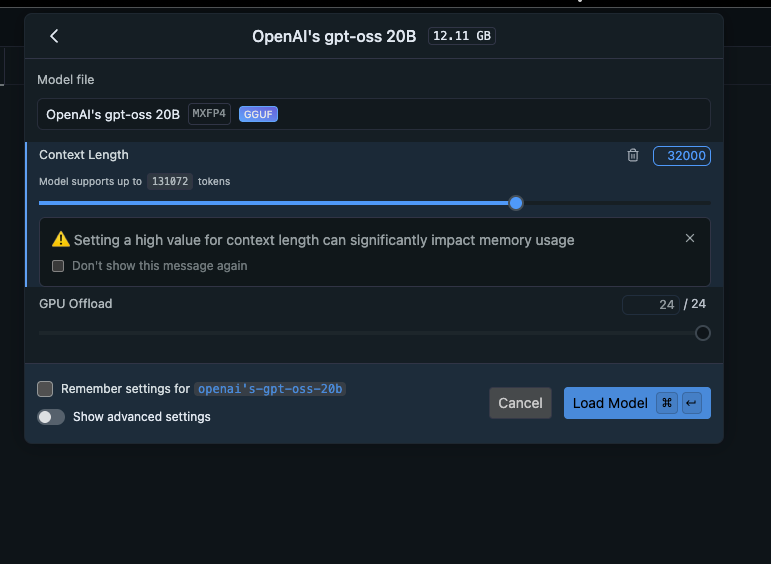Click the Context Length value field 32000

(682, 156)
